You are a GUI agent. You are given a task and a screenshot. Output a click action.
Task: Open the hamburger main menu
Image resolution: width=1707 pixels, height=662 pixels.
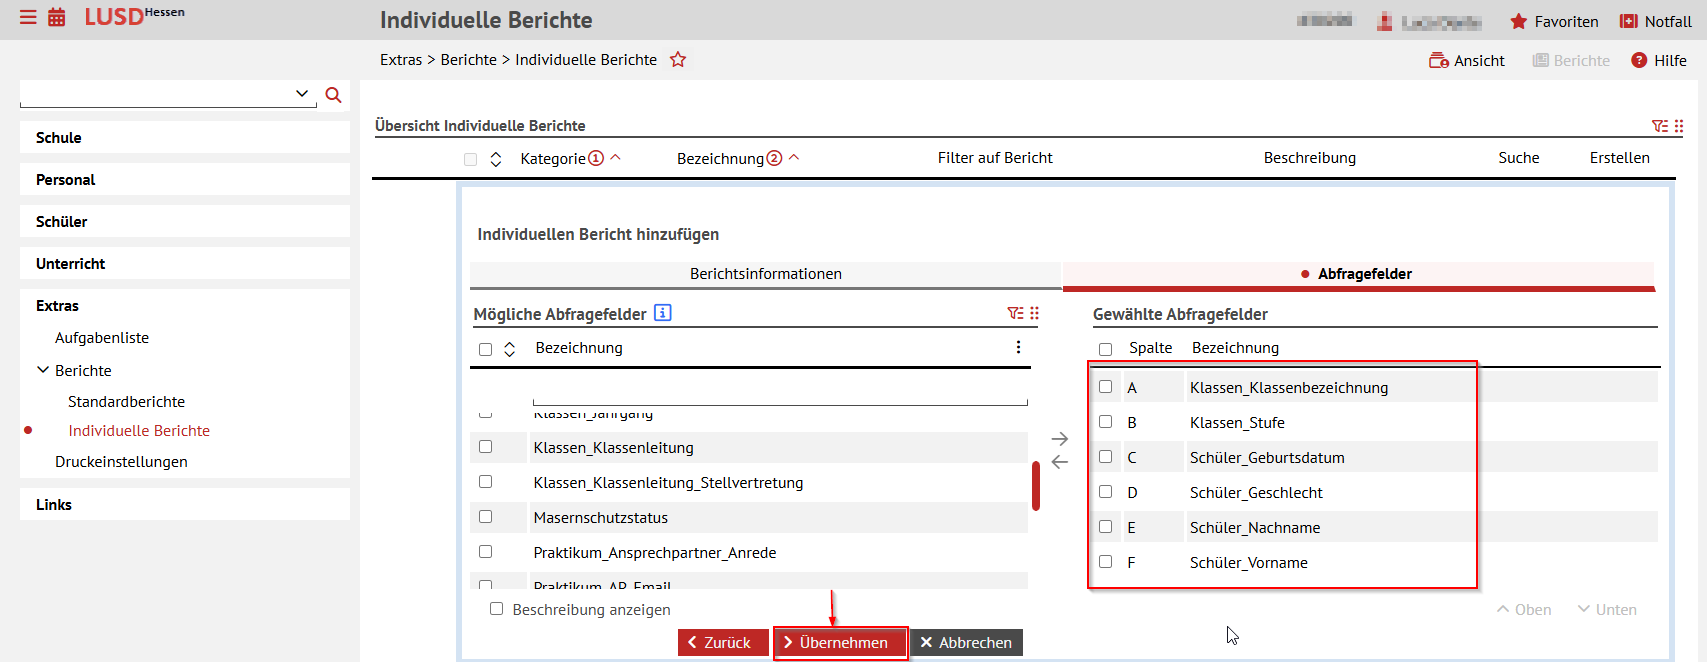click(x=28, y=18)
